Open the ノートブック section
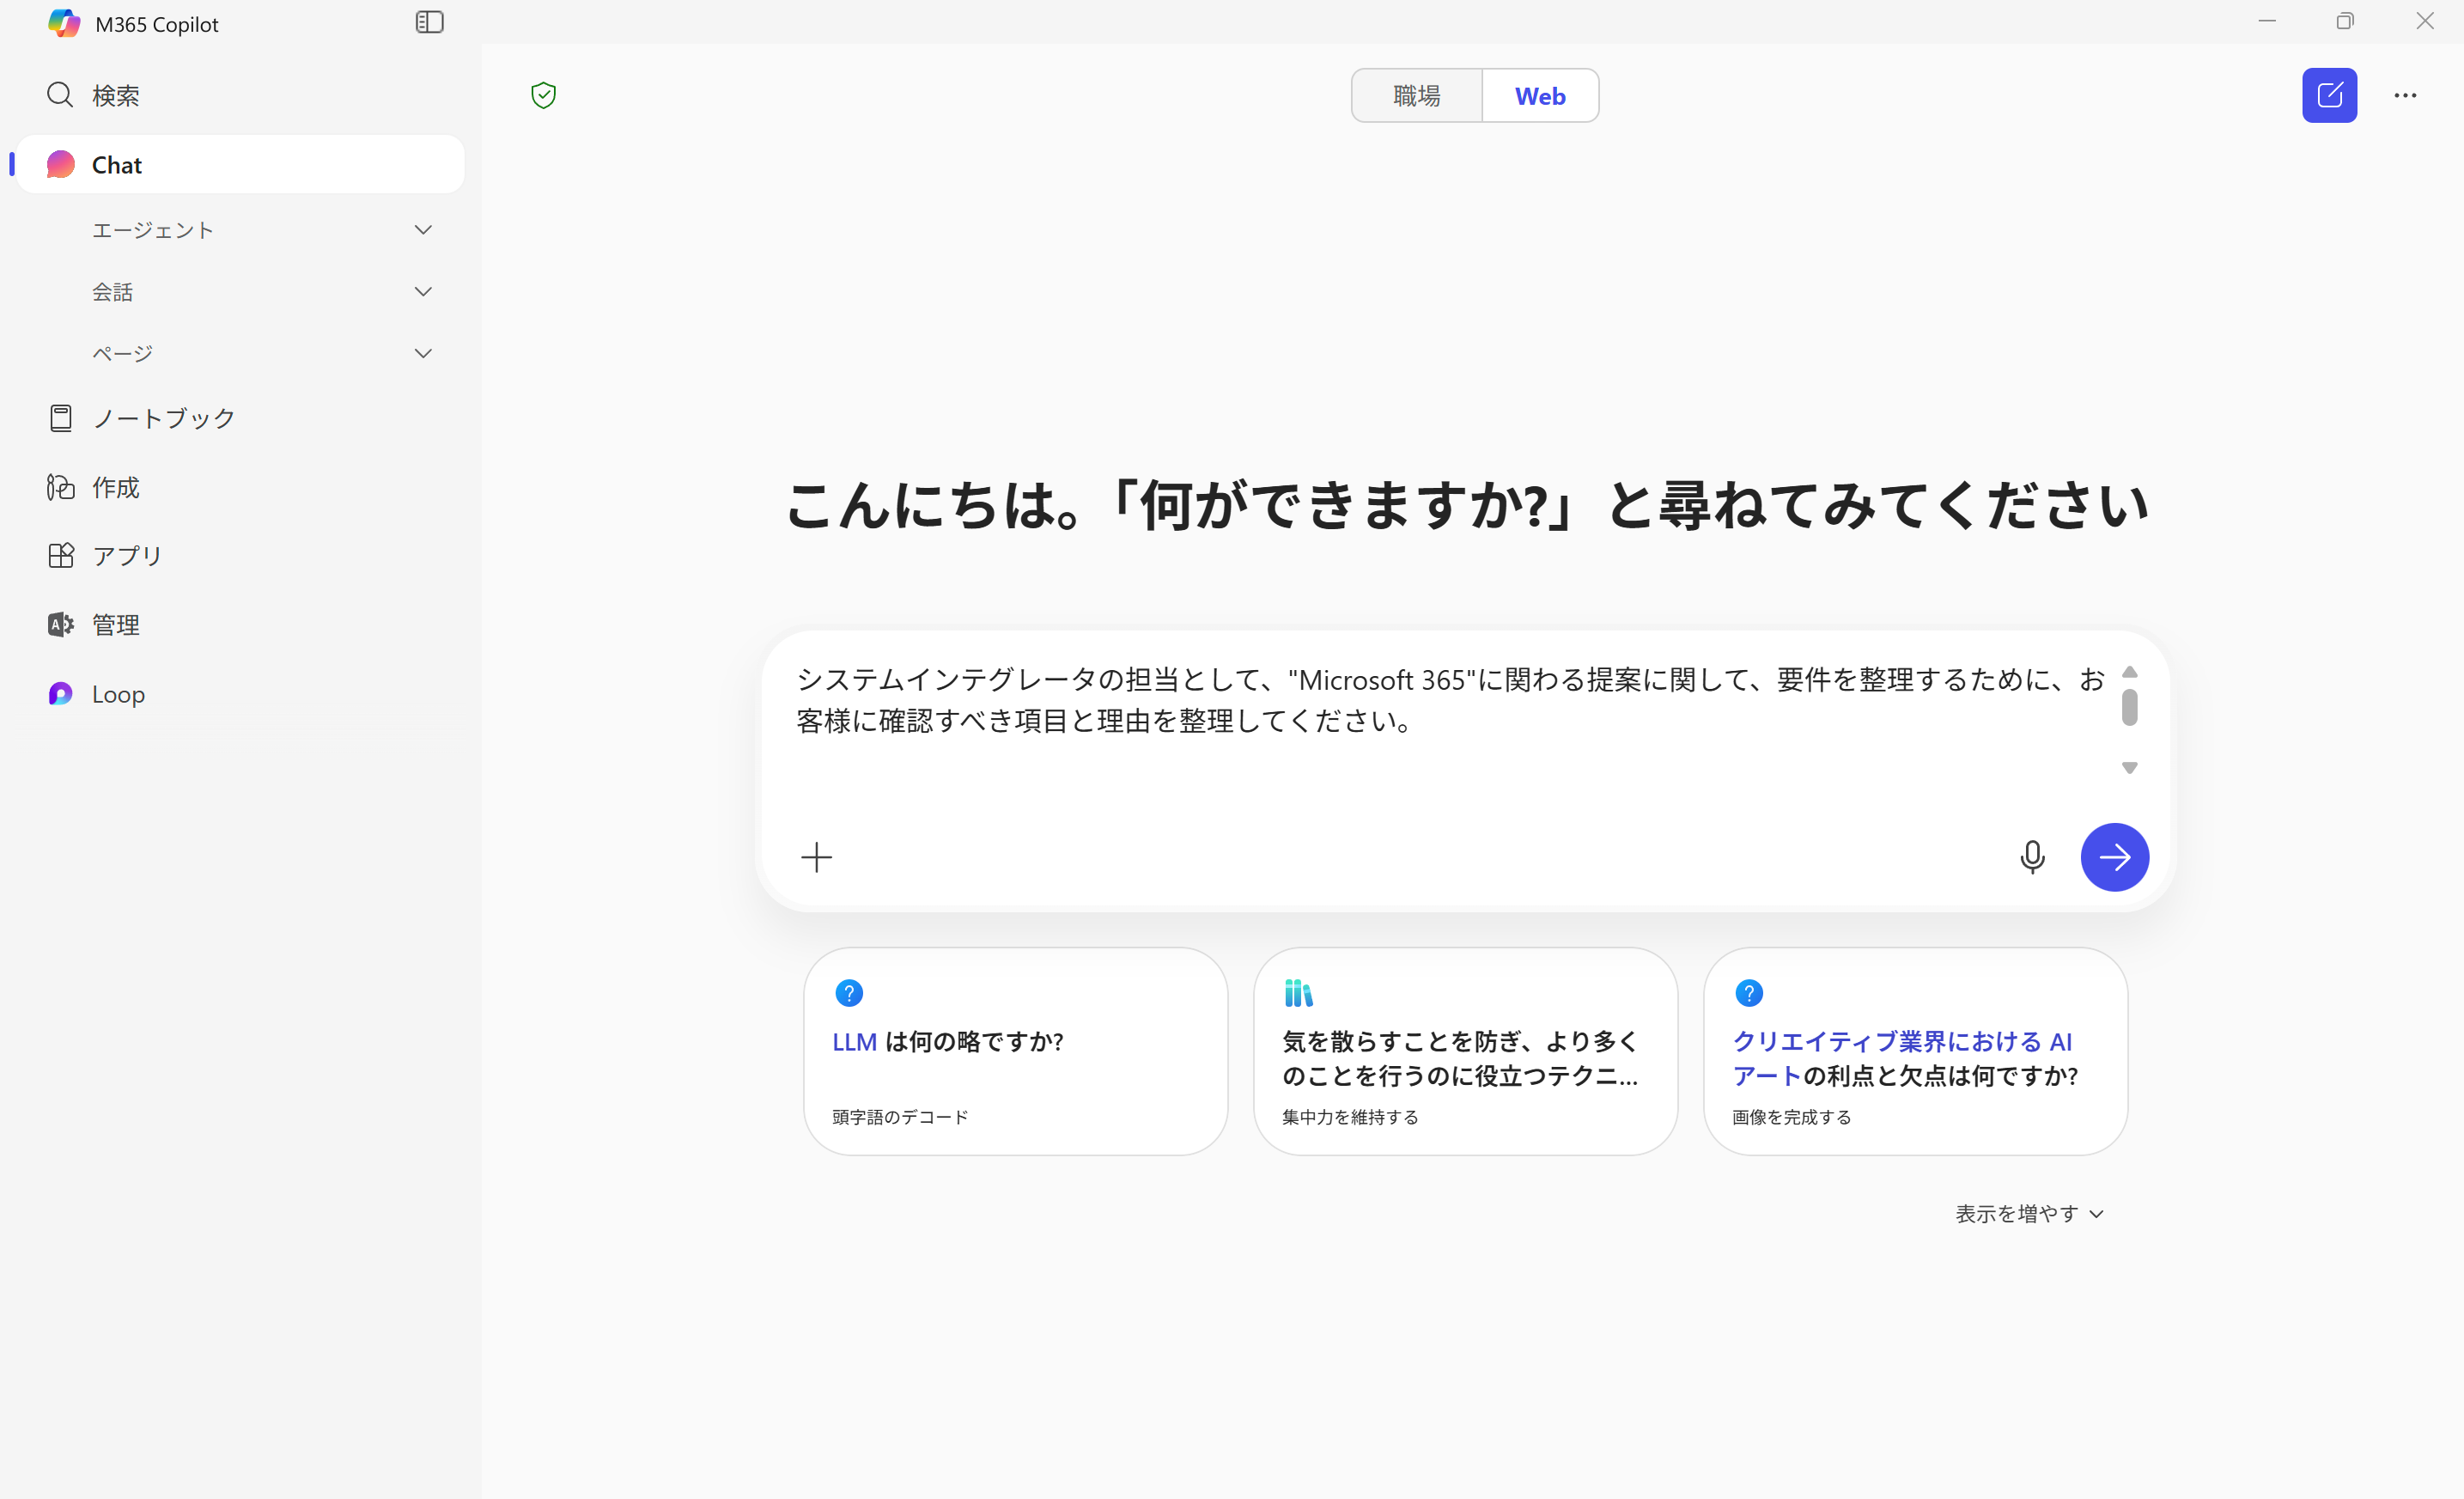This screenshot has width=2464, height=1499. [x=163, y=417]
